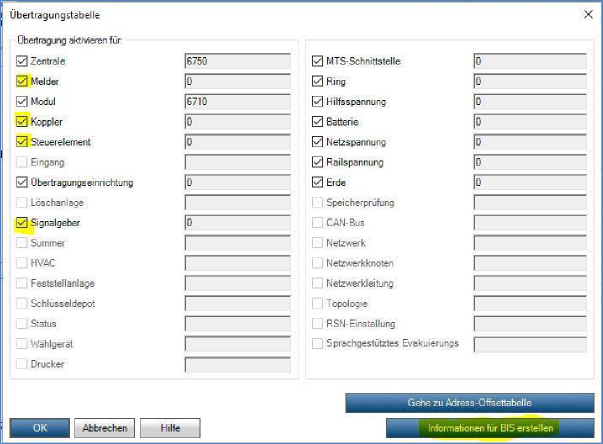603x444 pixels.
Task: Open the Hilfe button
Action: [x=170, y=428]
